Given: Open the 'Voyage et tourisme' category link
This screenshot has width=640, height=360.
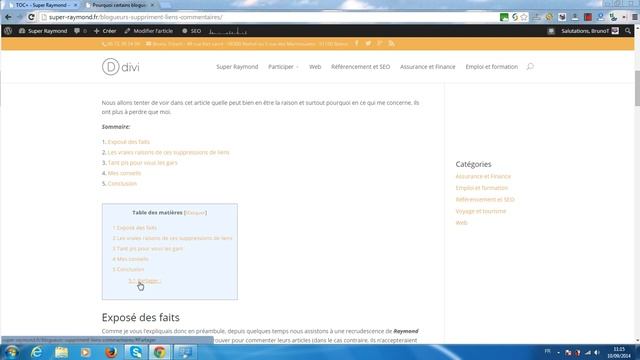Looking at the screenshot, I should pyautogui.click(x=481, y=211).
